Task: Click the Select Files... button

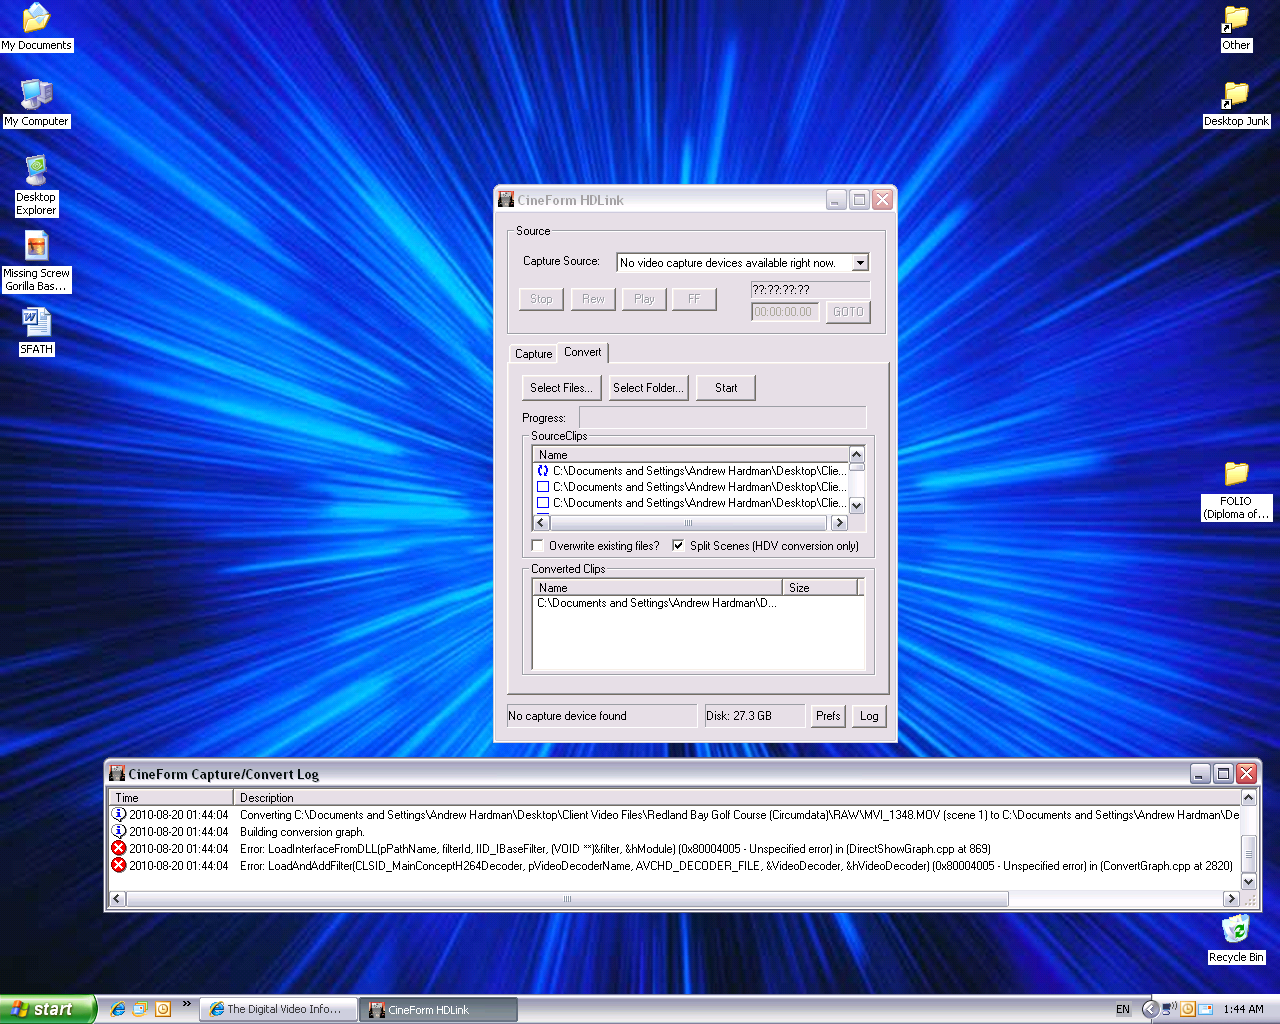Action: point(561,388)
